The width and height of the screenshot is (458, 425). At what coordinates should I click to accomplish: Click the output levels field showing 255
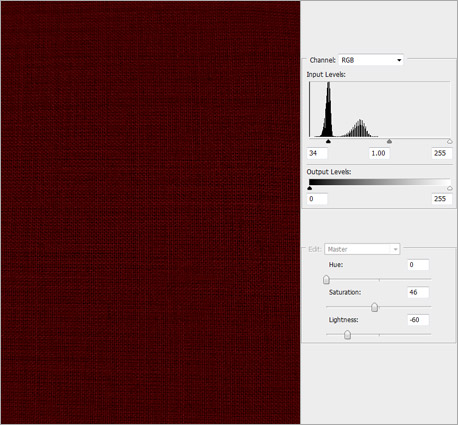[442, 199]
